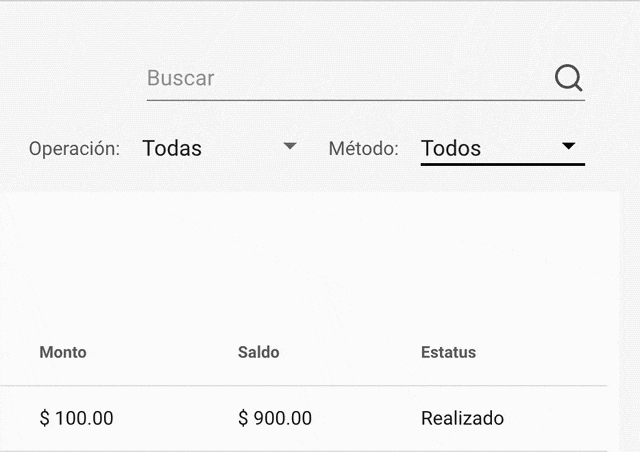
Task: Click the Operación dropdown arrow
Action: click(290, 147)
